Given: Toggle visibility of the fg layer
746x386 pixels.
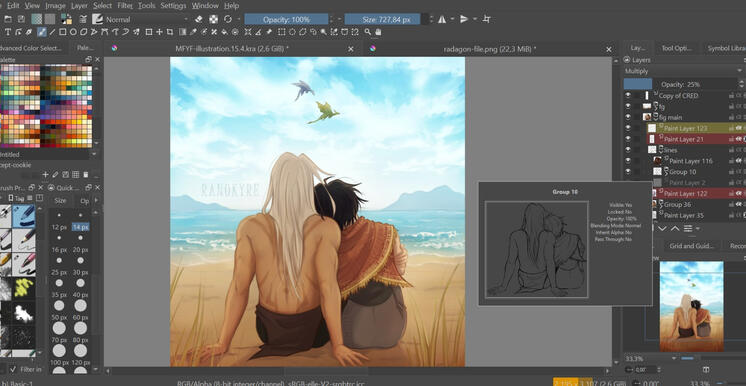Looking at the screenshot, I should [x=628, y=106].
